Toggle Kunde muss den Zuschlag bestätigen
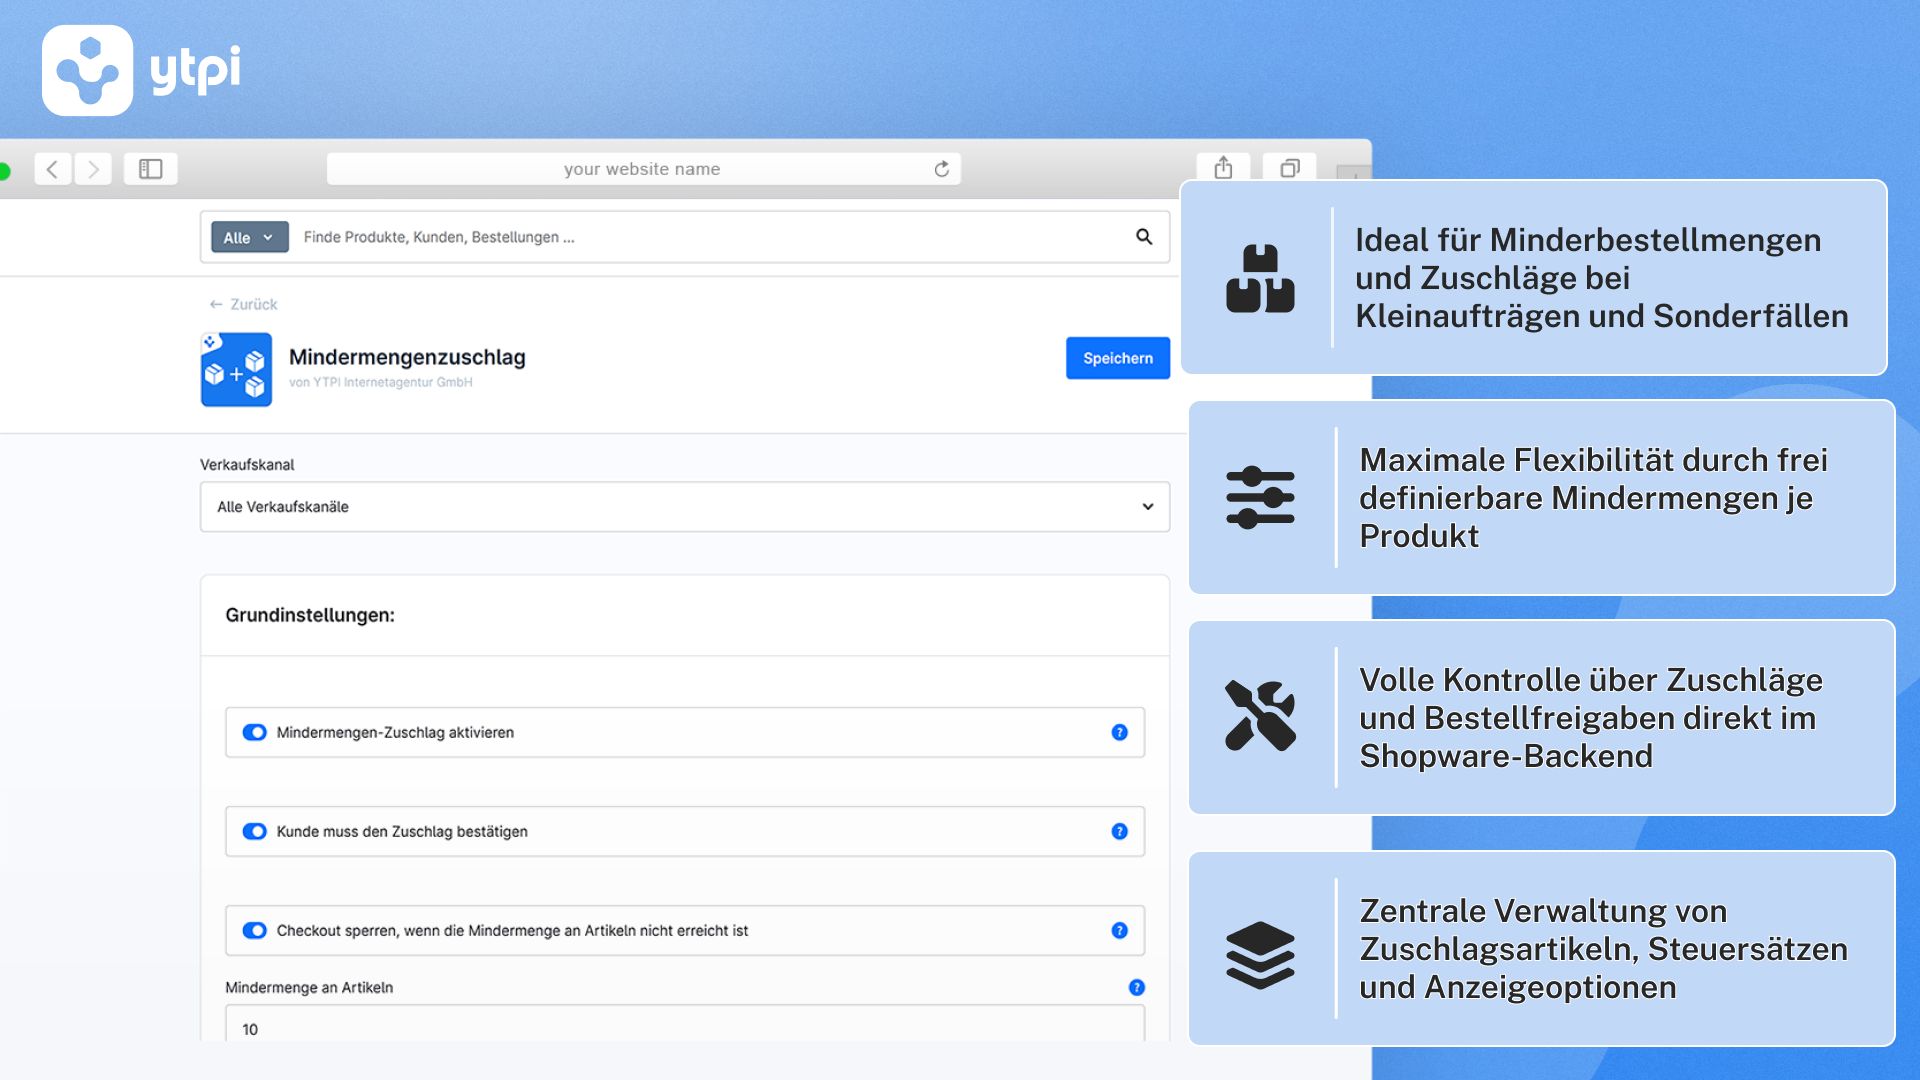1920x1080 pixels. point(255,831)
